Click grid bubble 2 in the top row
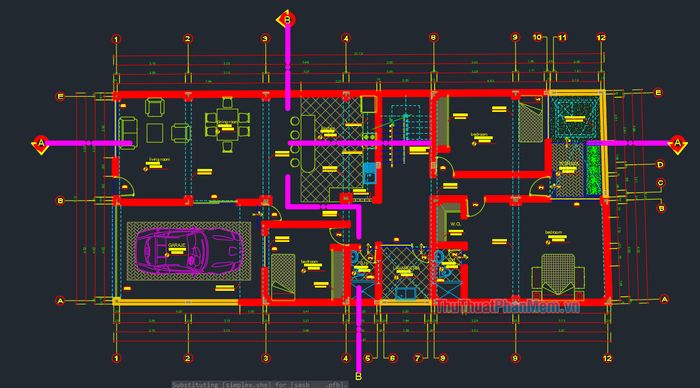This screenshot has height=388, width=700. click(x=188, y=39)
